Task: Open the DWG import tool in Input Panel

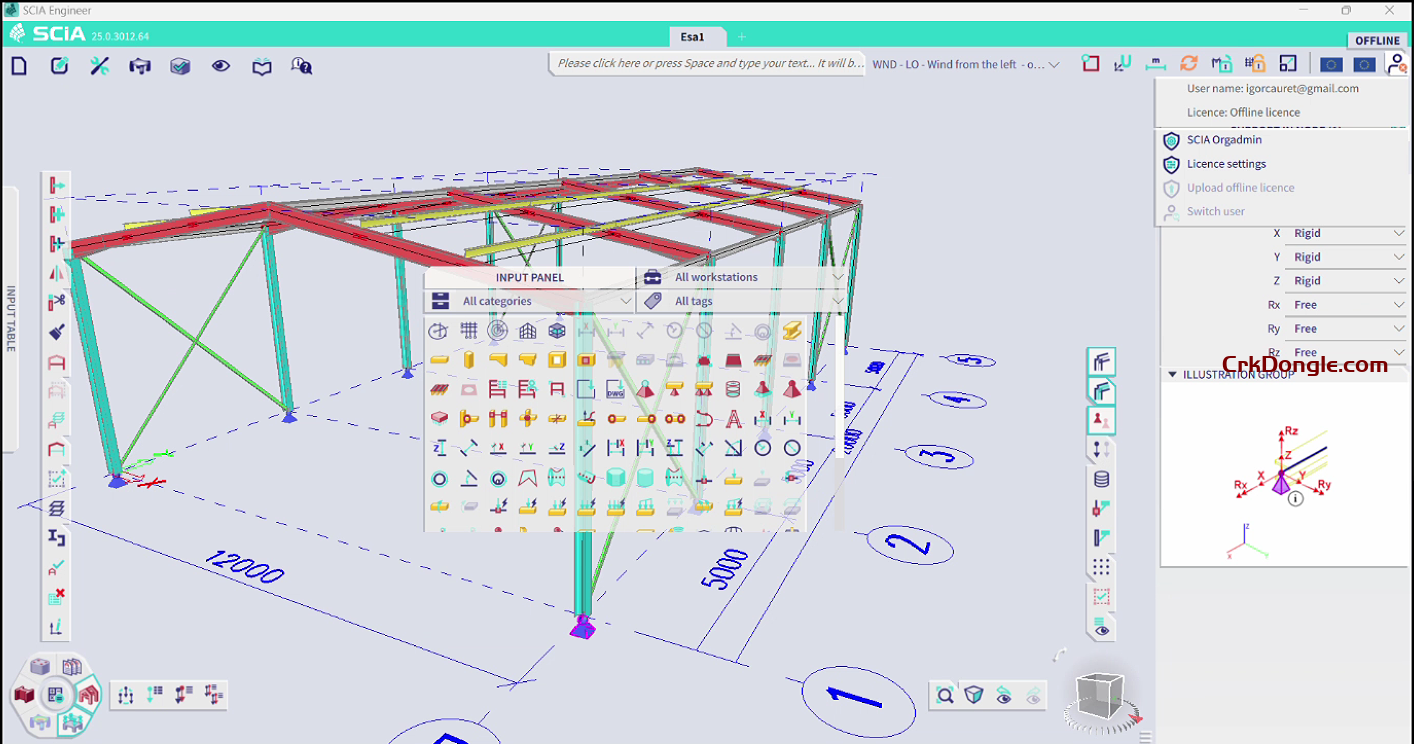Action: pyautogui.click(x=615, y=388)
